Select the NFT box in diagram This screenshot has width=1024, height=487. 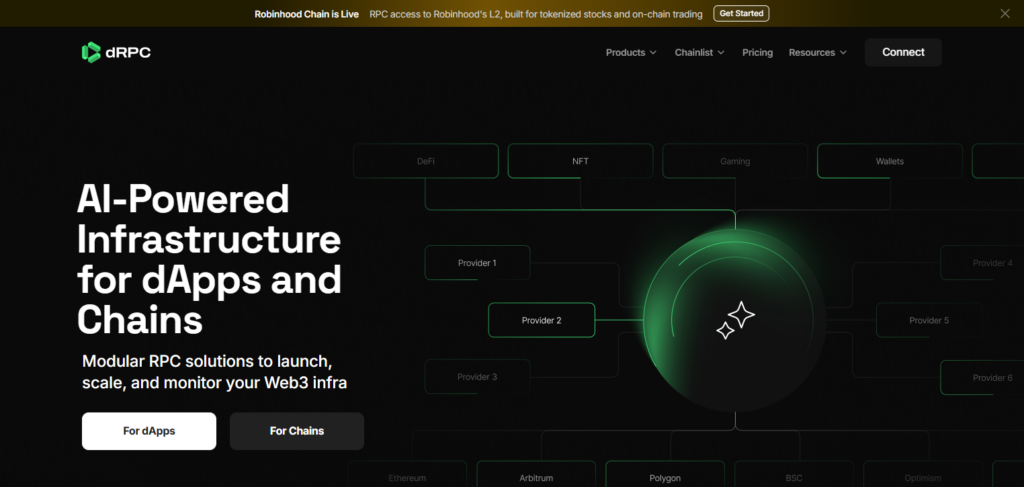581,161
